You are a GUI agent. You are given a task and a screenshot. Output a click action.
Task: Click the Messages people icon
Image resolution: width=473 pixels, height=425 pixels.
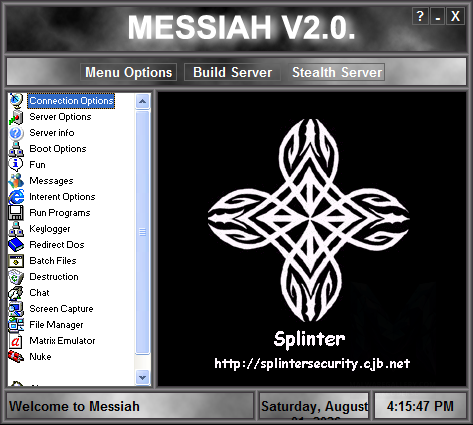[16, 181]
